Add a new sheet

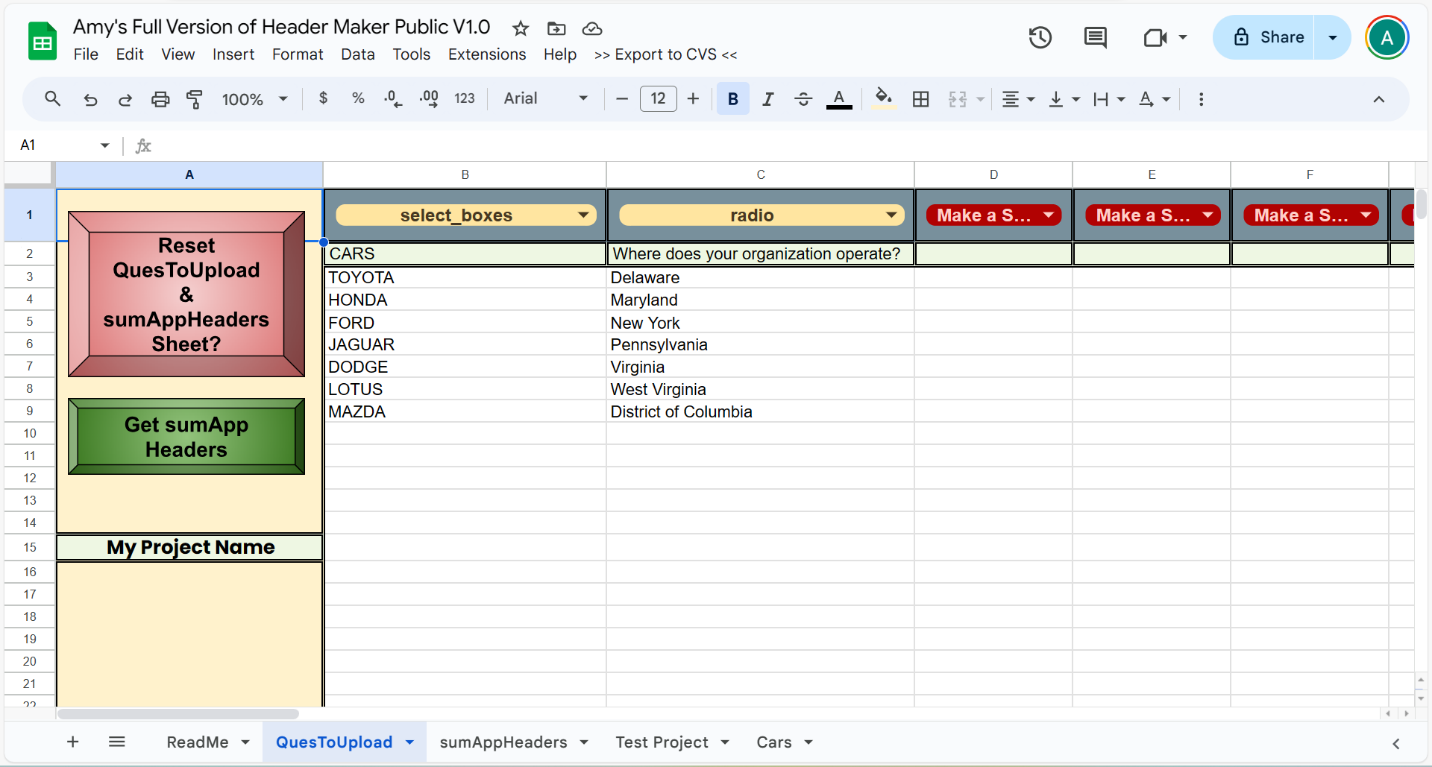72,742
